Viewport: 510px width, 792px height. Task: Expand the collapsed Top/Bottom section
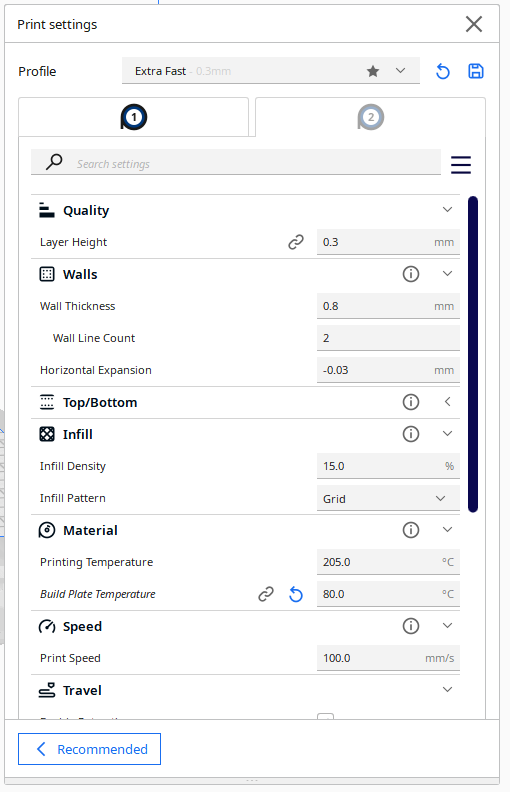pyautogui.click(x=447, y=402)
